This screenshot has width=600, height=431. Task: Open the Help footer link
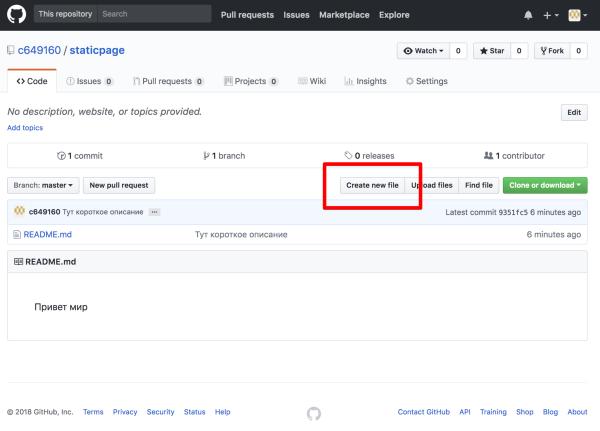[x=222, y=412]
